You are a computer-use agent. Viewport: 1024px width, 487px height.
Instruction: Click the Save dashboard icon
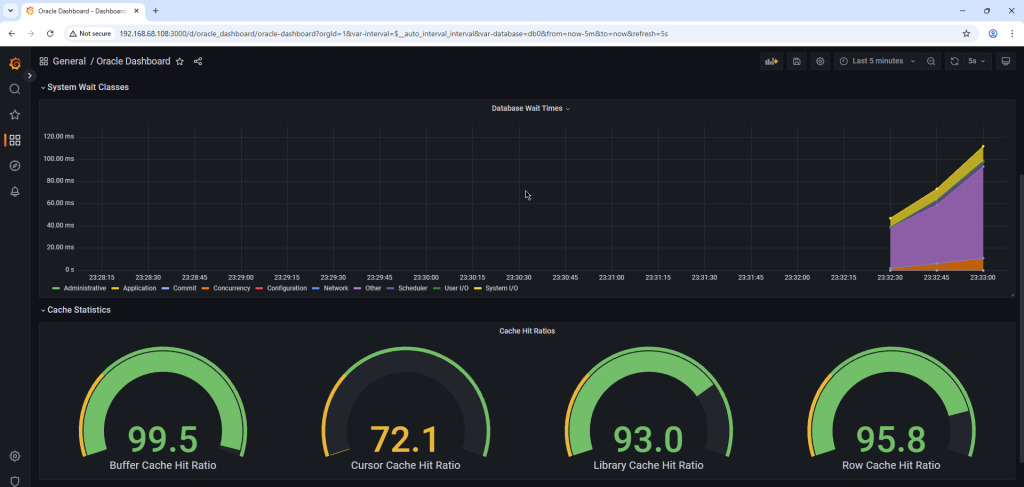[797, 61]
